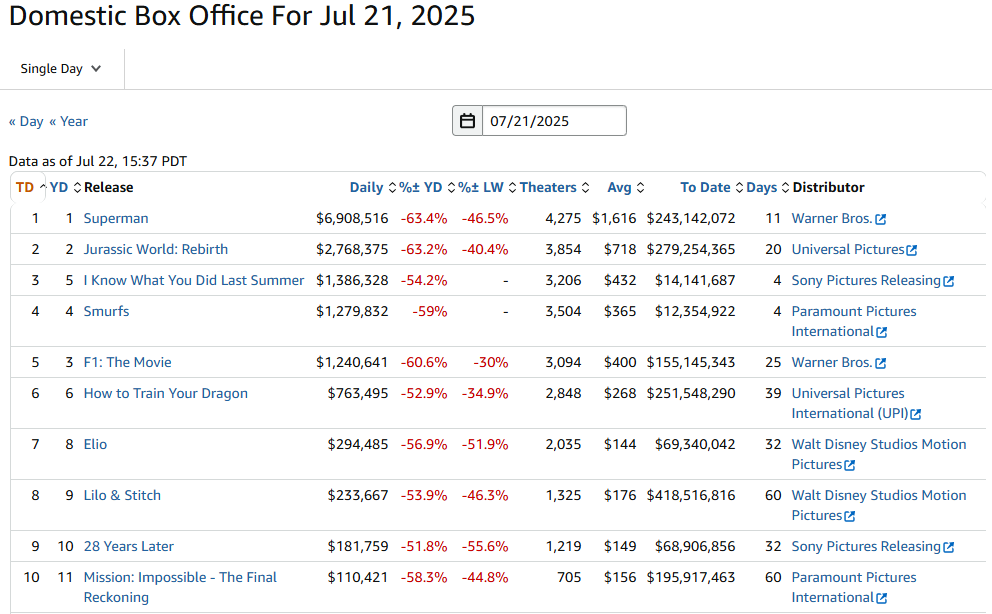Select F1's -30% last-week change
This screenshot has height=614, width=992.
pyautogui.click(x=491, y=362)
